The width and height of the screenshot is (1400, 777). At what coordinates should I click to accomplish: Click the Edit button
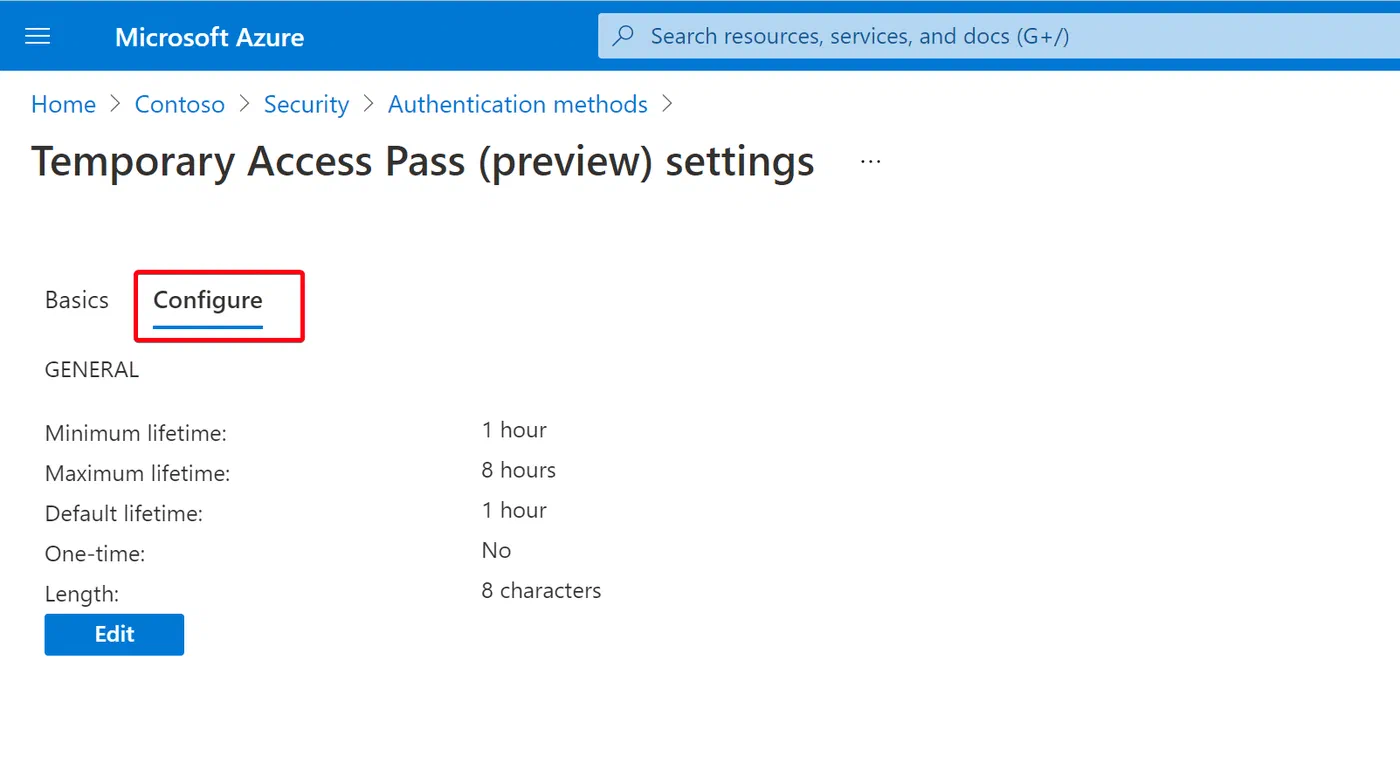point(114,634)
